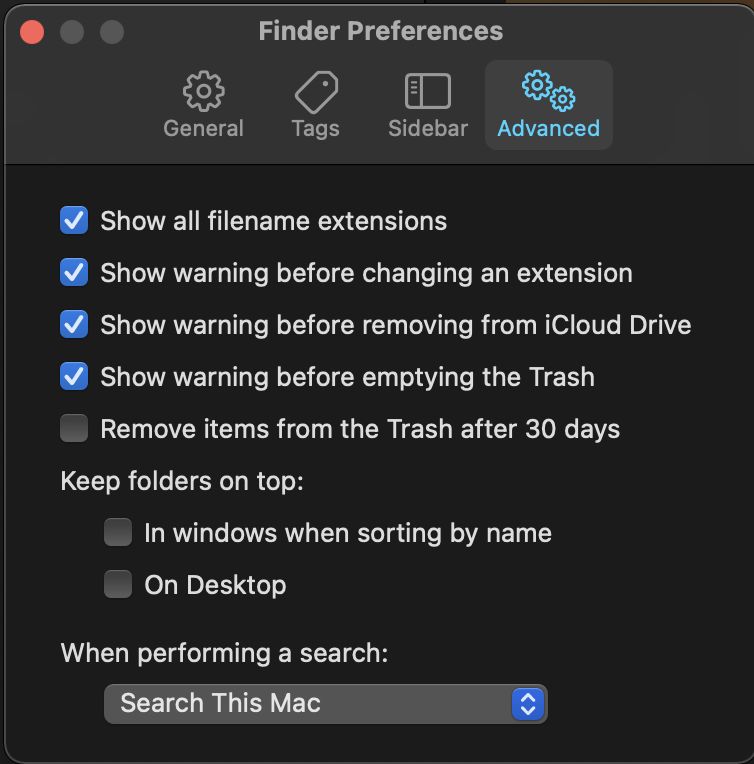Click the gray zoom window button
Screen dimensions: 754x764
pos(112,32)
